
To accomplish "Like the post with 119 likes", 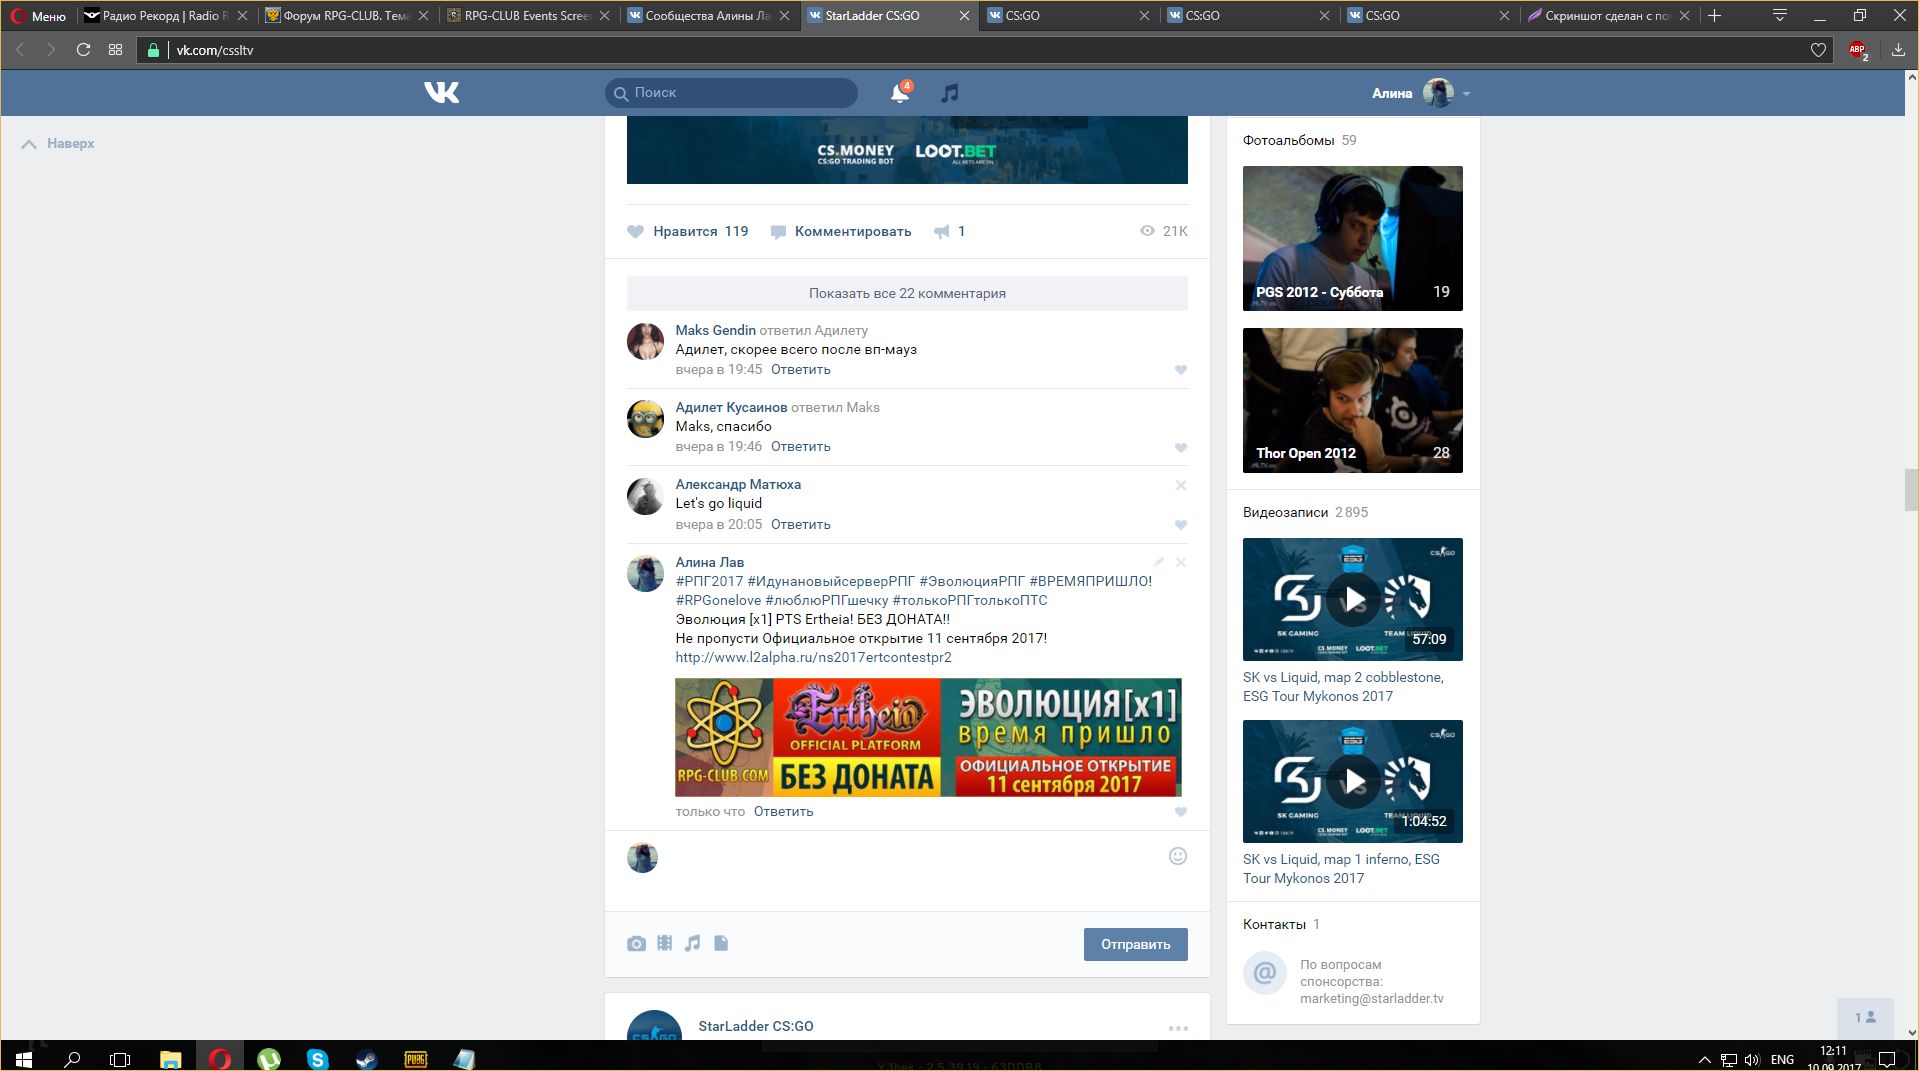I will (x=687, y=231).
